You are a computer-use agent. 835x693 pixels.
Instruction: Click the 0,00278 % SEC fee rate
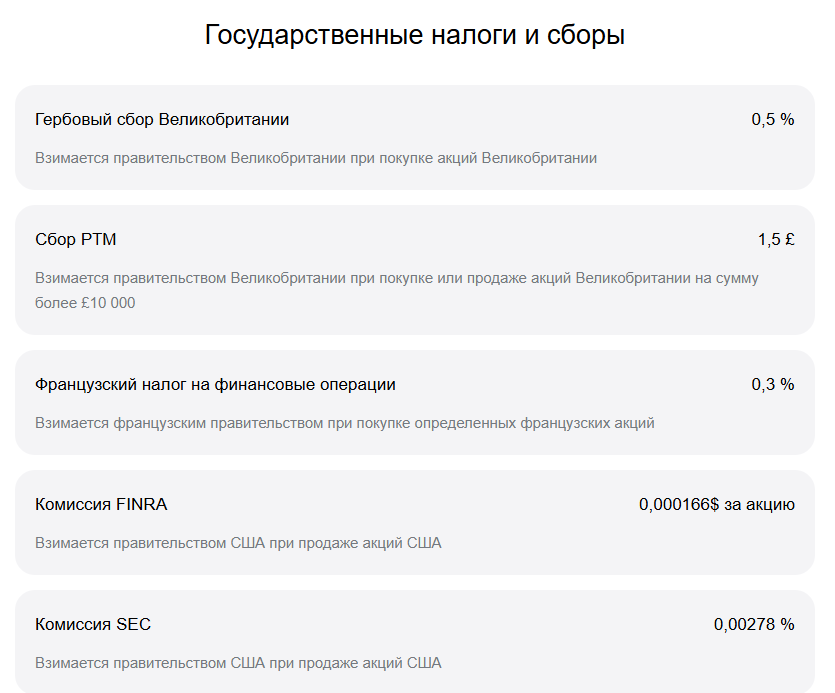754,625
